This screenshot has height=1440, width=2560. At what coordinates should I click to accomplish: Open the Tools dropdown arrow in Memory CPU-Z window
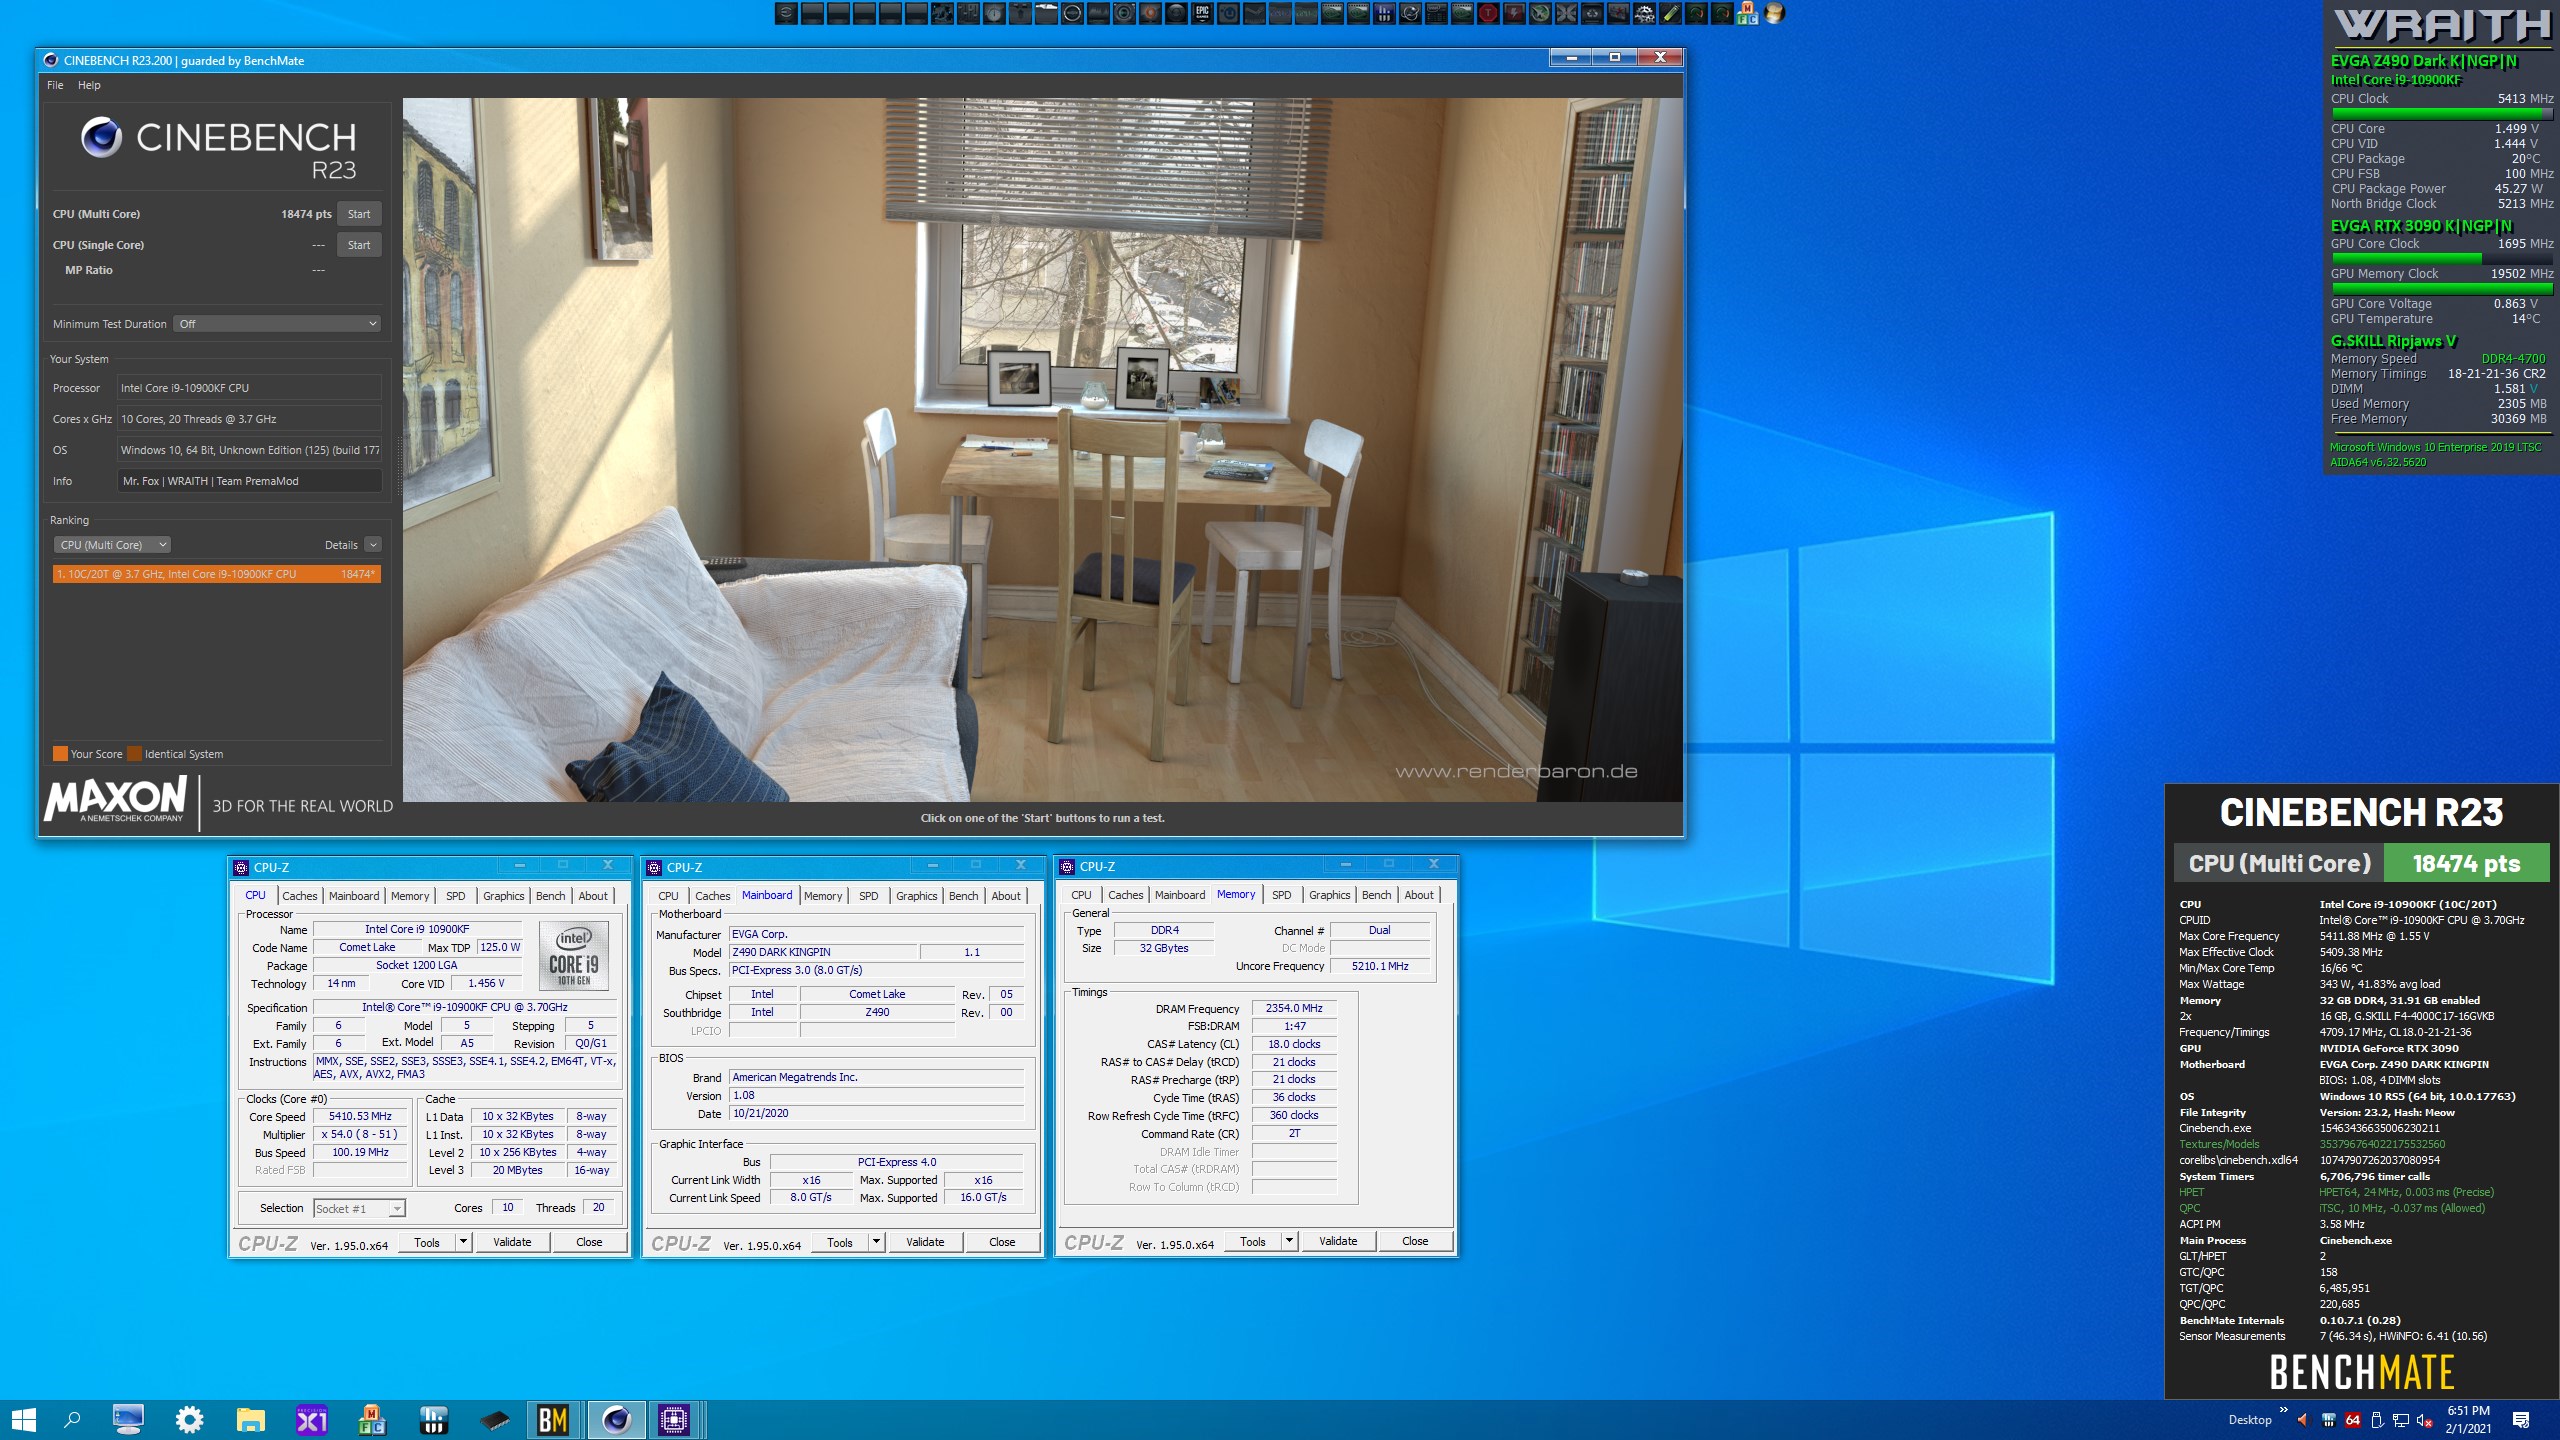1289,1241
